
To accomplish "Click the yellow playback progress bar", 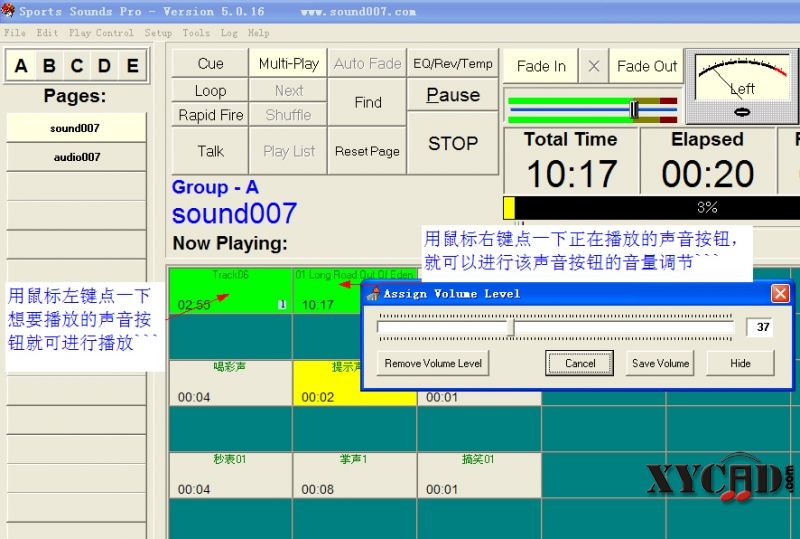I will pyautogui.click(x=509, y=208).
